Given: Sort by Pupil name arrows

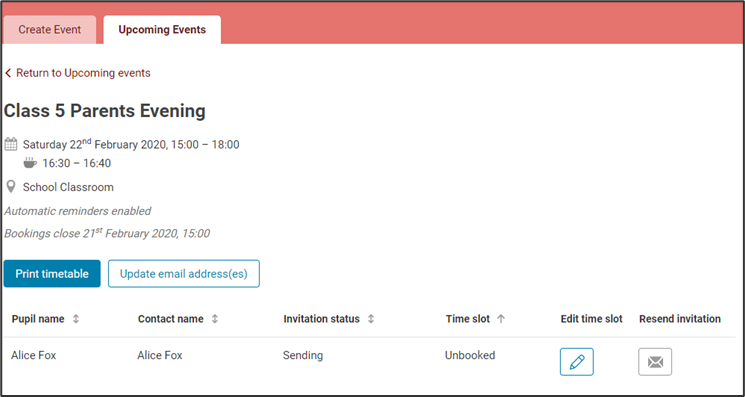Looking at the screenshot, I should (x=76, y=319).
